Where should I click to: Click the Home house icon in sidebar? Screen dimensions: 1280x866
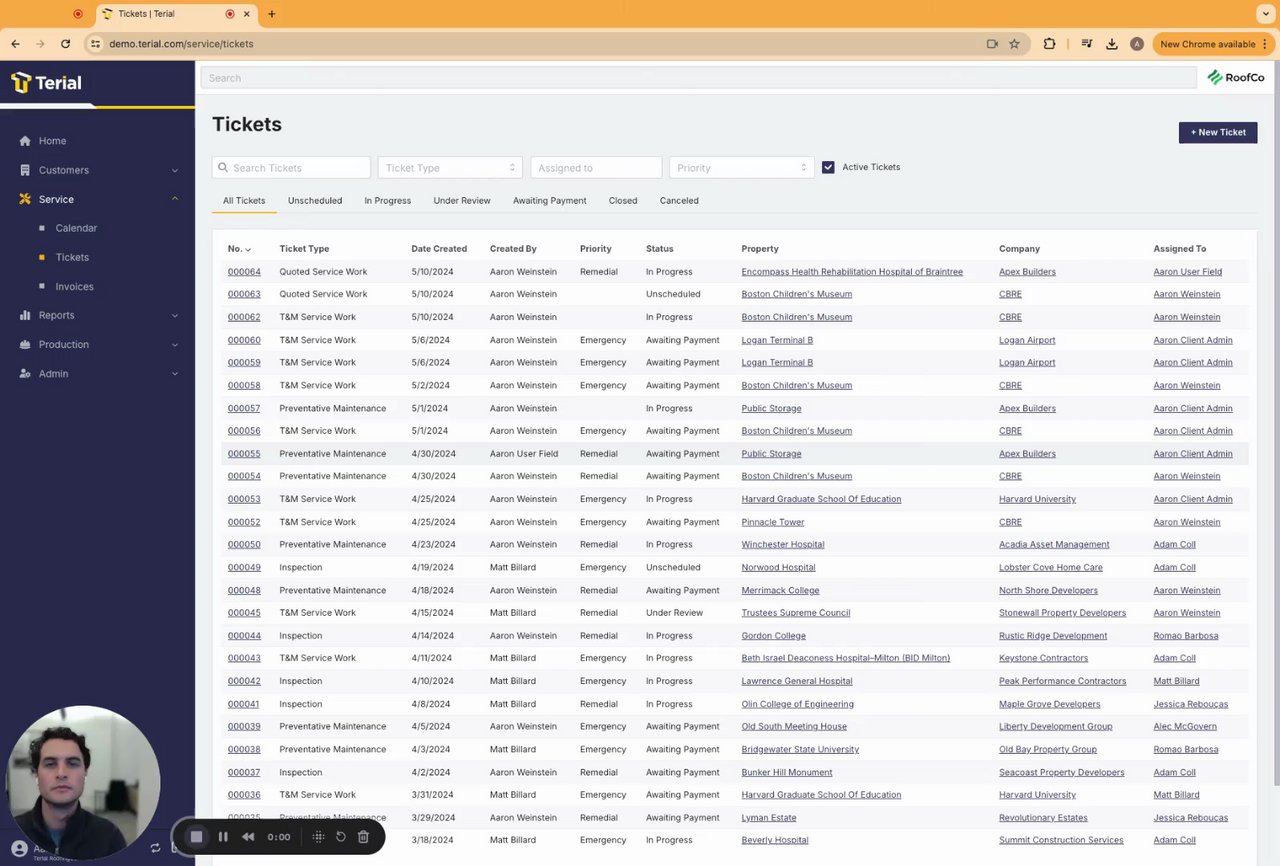[25, 141]
